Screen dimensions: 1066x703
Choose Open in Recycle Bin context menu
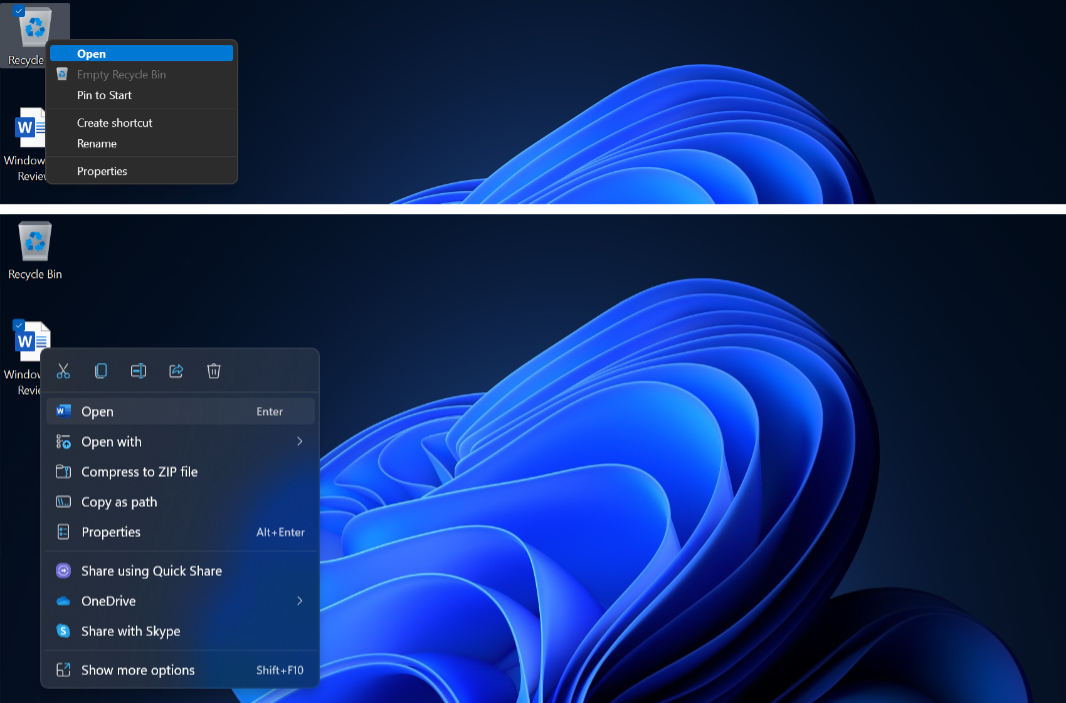(x=141, y=53)
